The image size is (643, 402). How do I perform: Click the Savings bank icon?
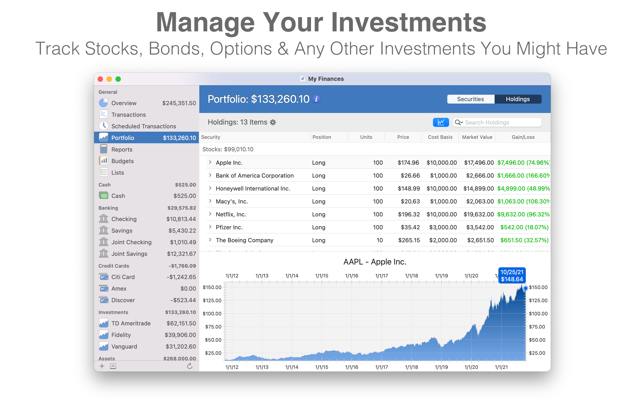103,230
